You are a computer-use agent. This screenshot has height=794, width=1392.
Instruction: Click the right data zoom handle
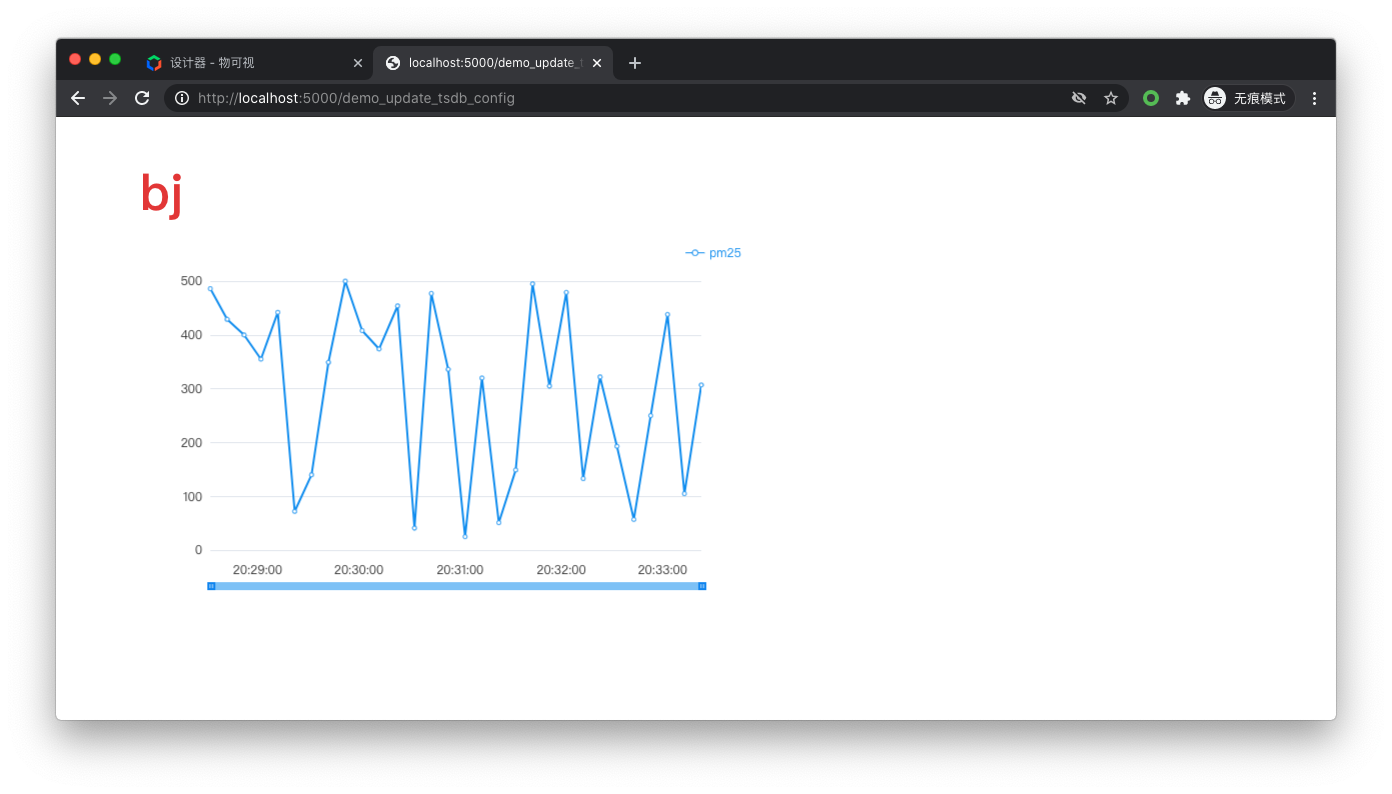click(702, 586)
